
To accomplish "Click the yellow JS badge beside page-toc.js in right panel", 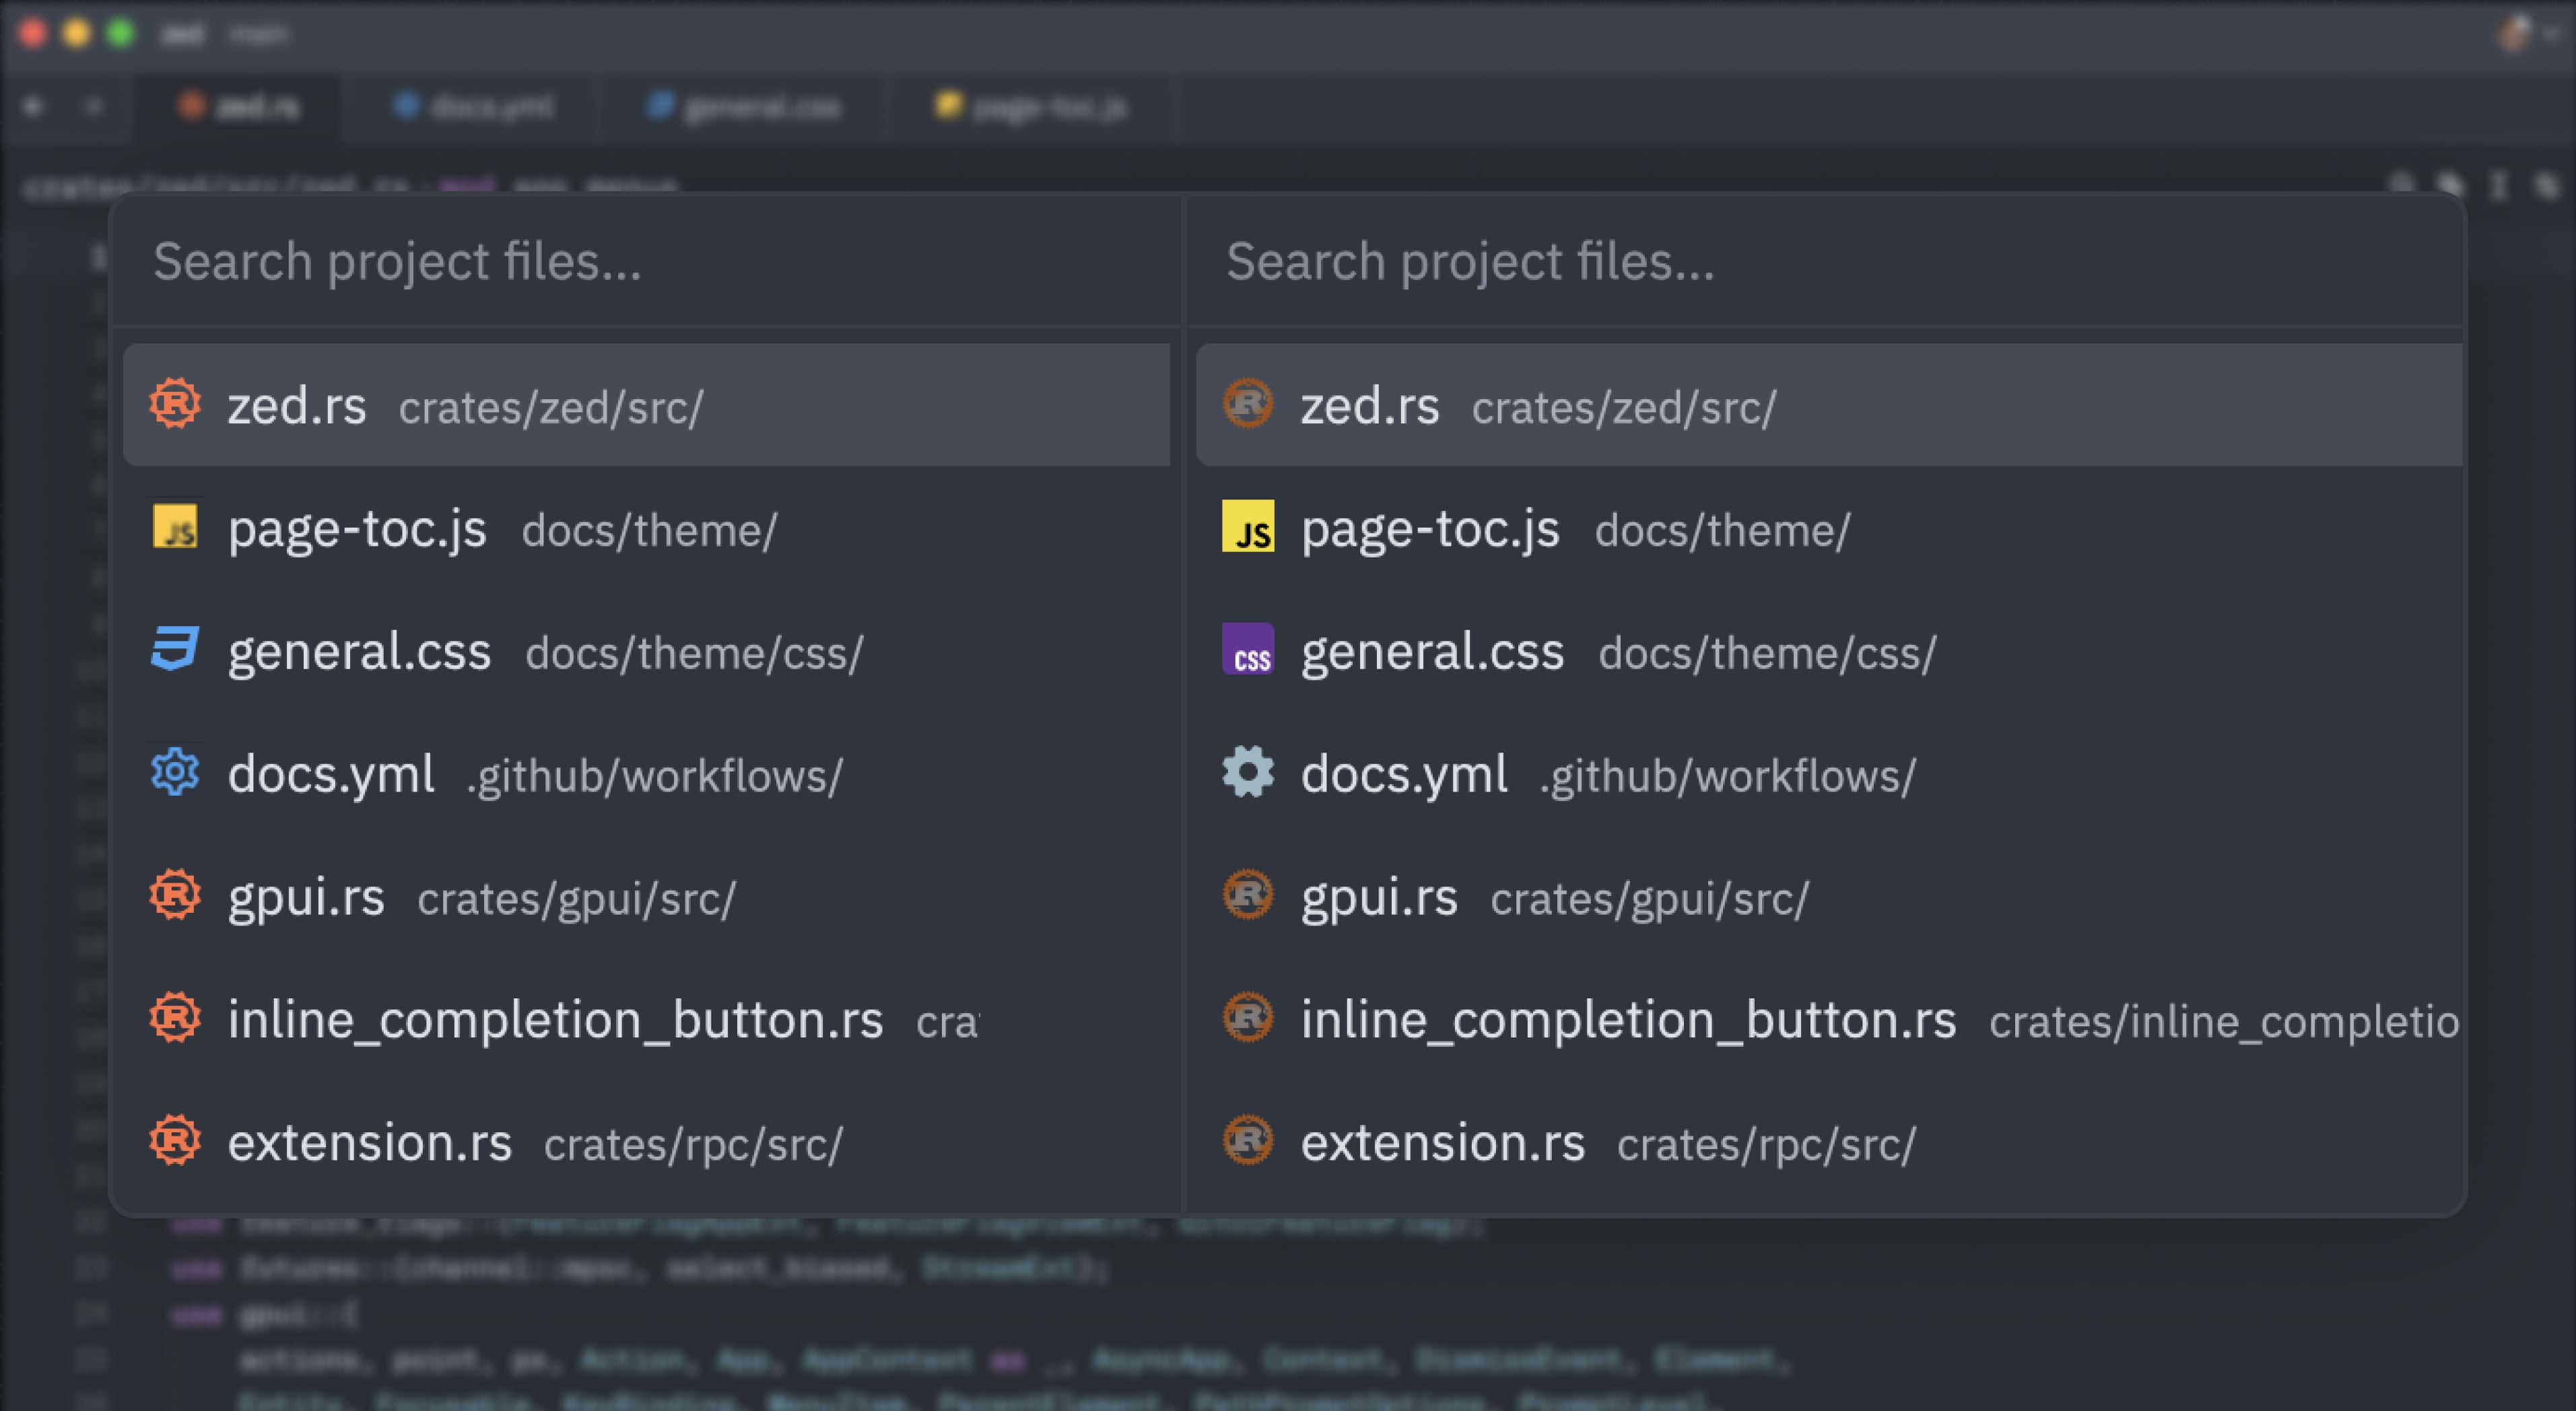I will click(x=1249, y=529).
